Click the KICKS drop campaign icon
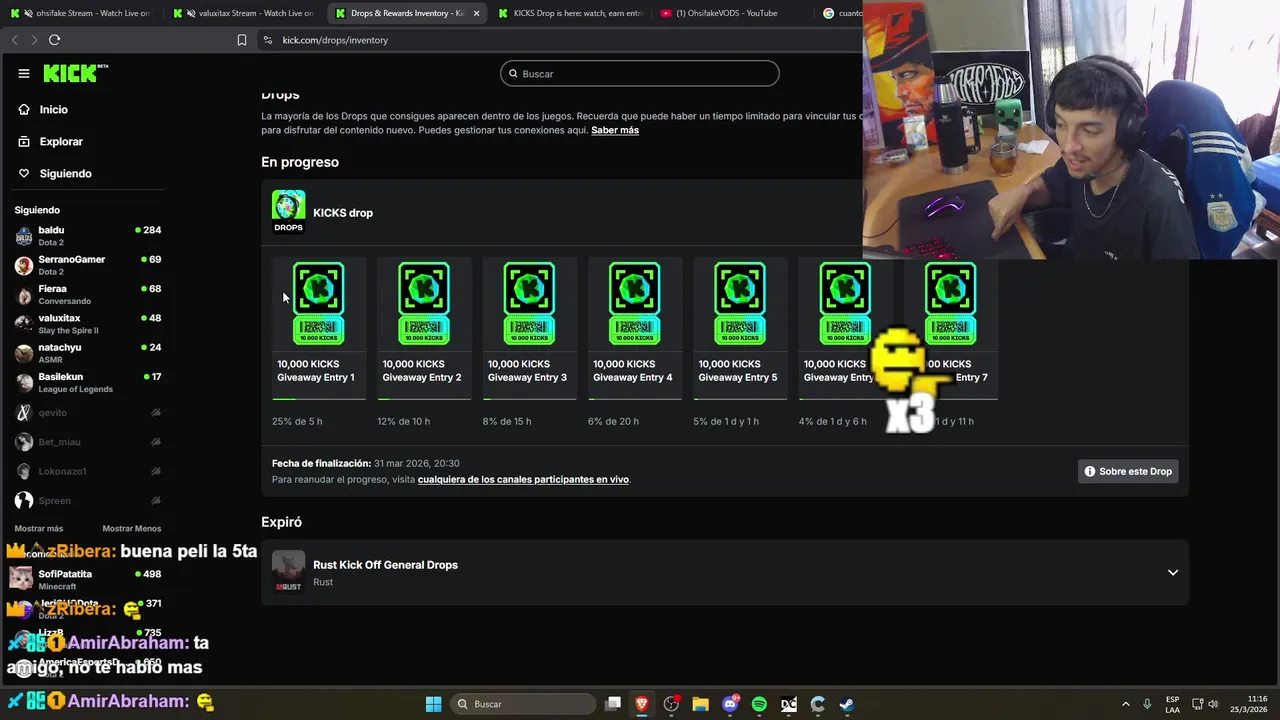Viewport: 1280px width, 720px height. [288, 212]
